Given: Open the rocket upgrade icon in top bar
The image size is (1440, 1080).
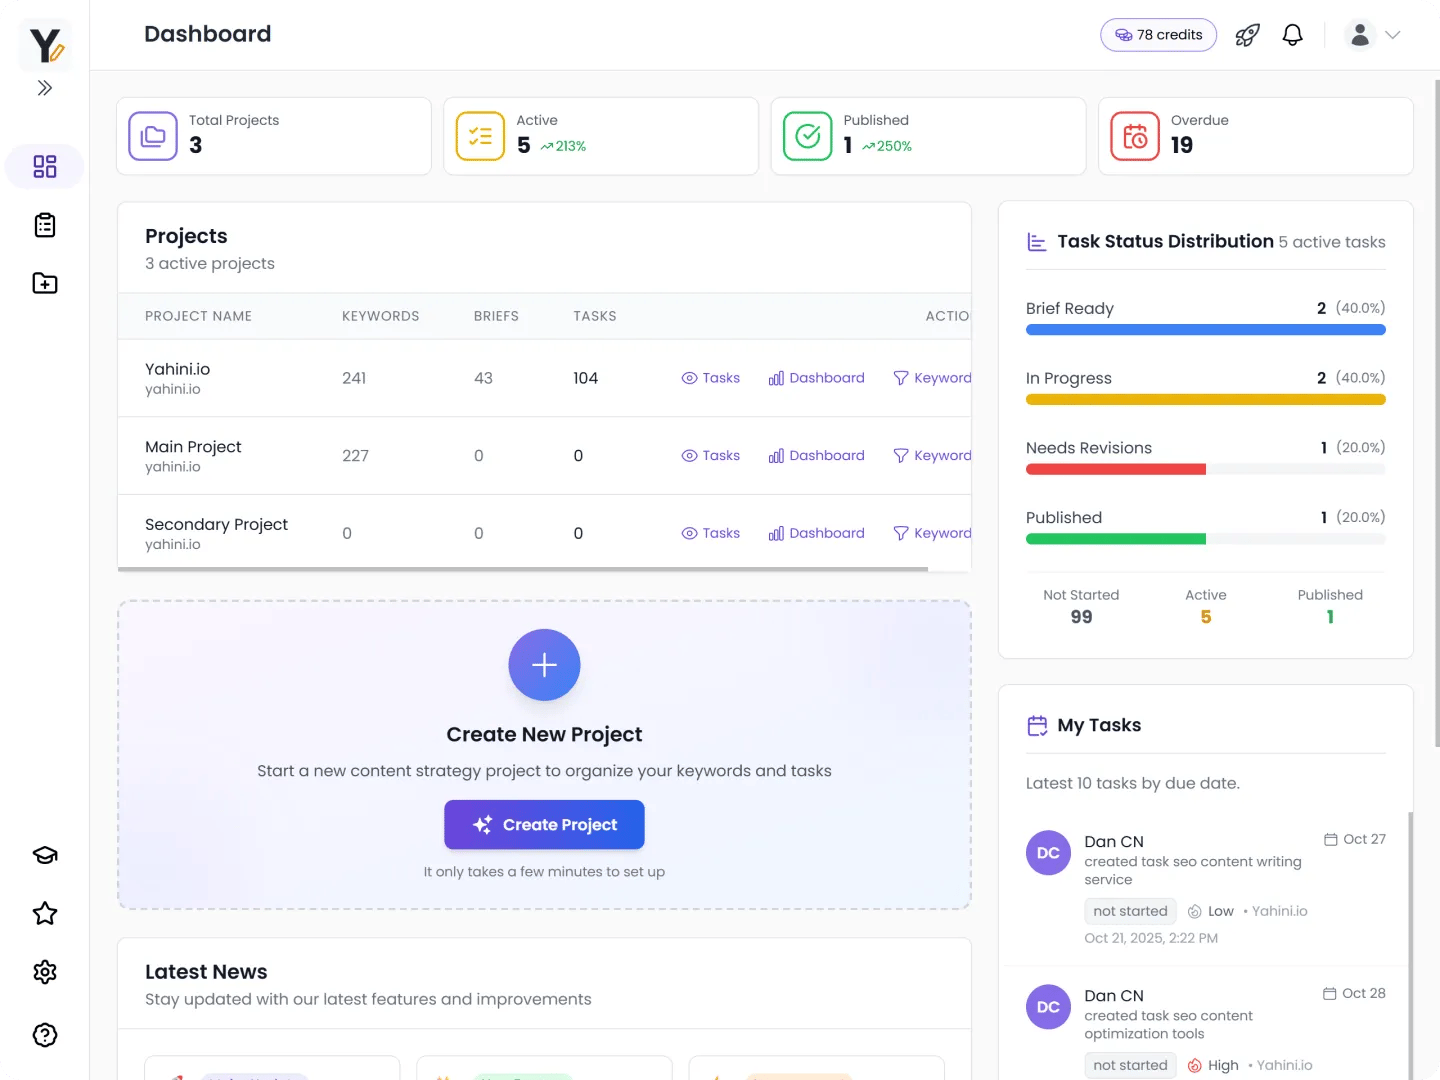Looking at the screenshot, I should 1247,34.
